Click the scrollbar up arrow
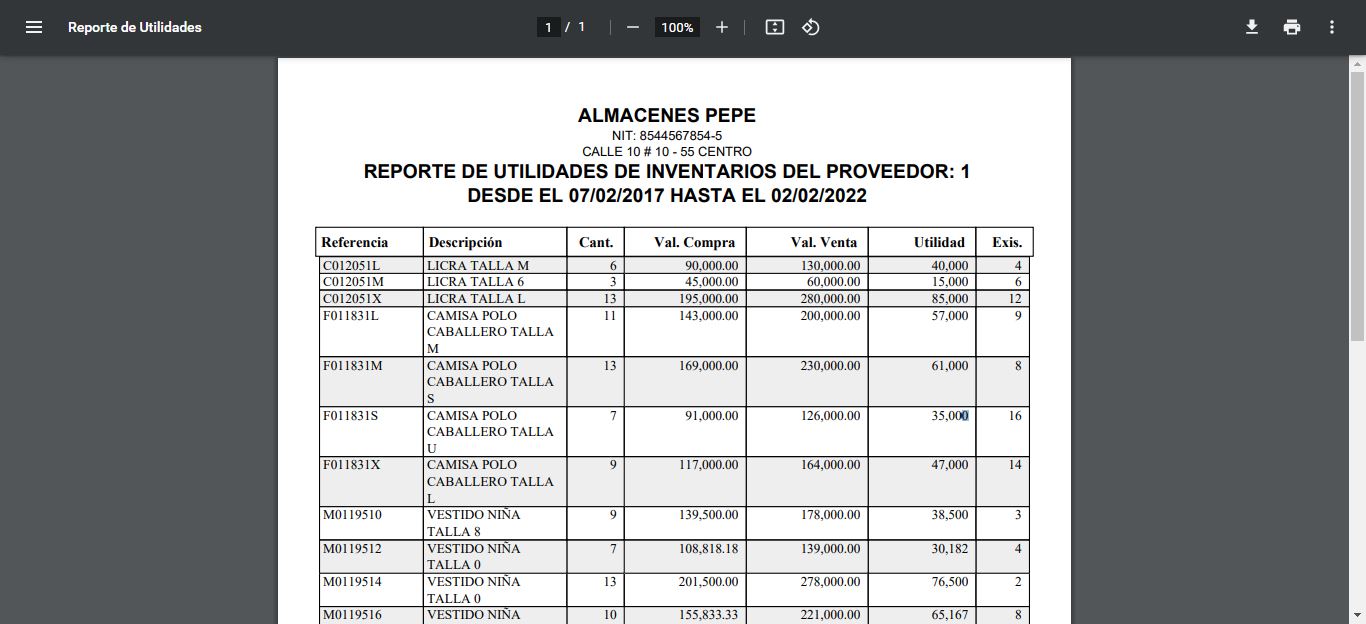Screen dimensions: 1366x624 [1358, 63]
